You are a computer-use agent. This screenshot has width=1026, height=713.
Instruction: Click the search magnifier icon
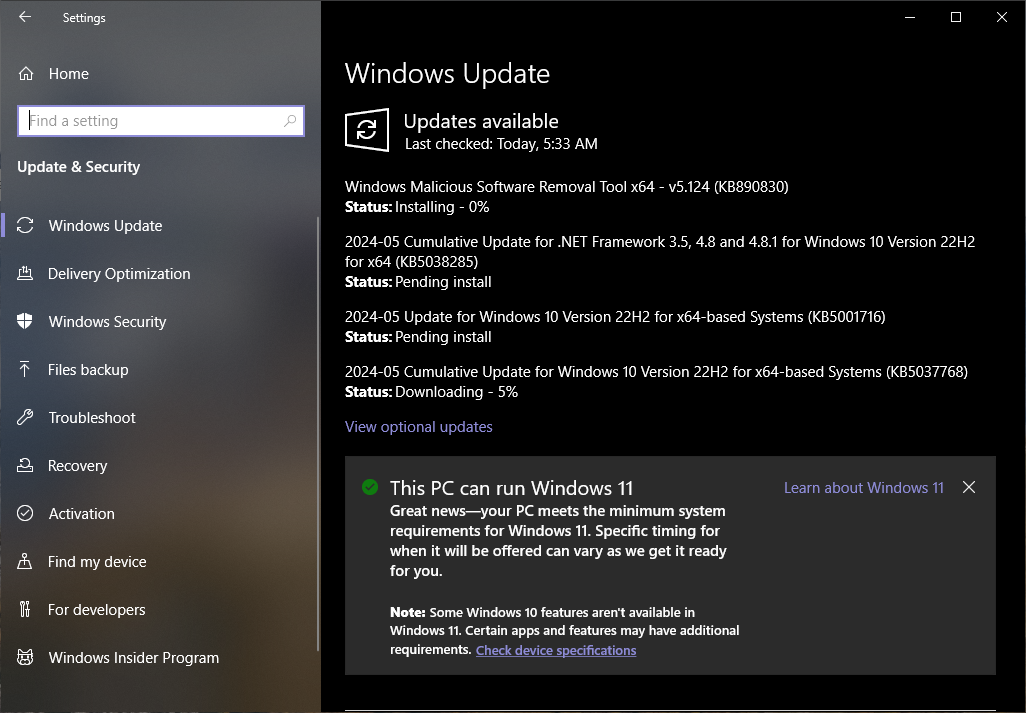pyautogui.click(x=290, y=121)
